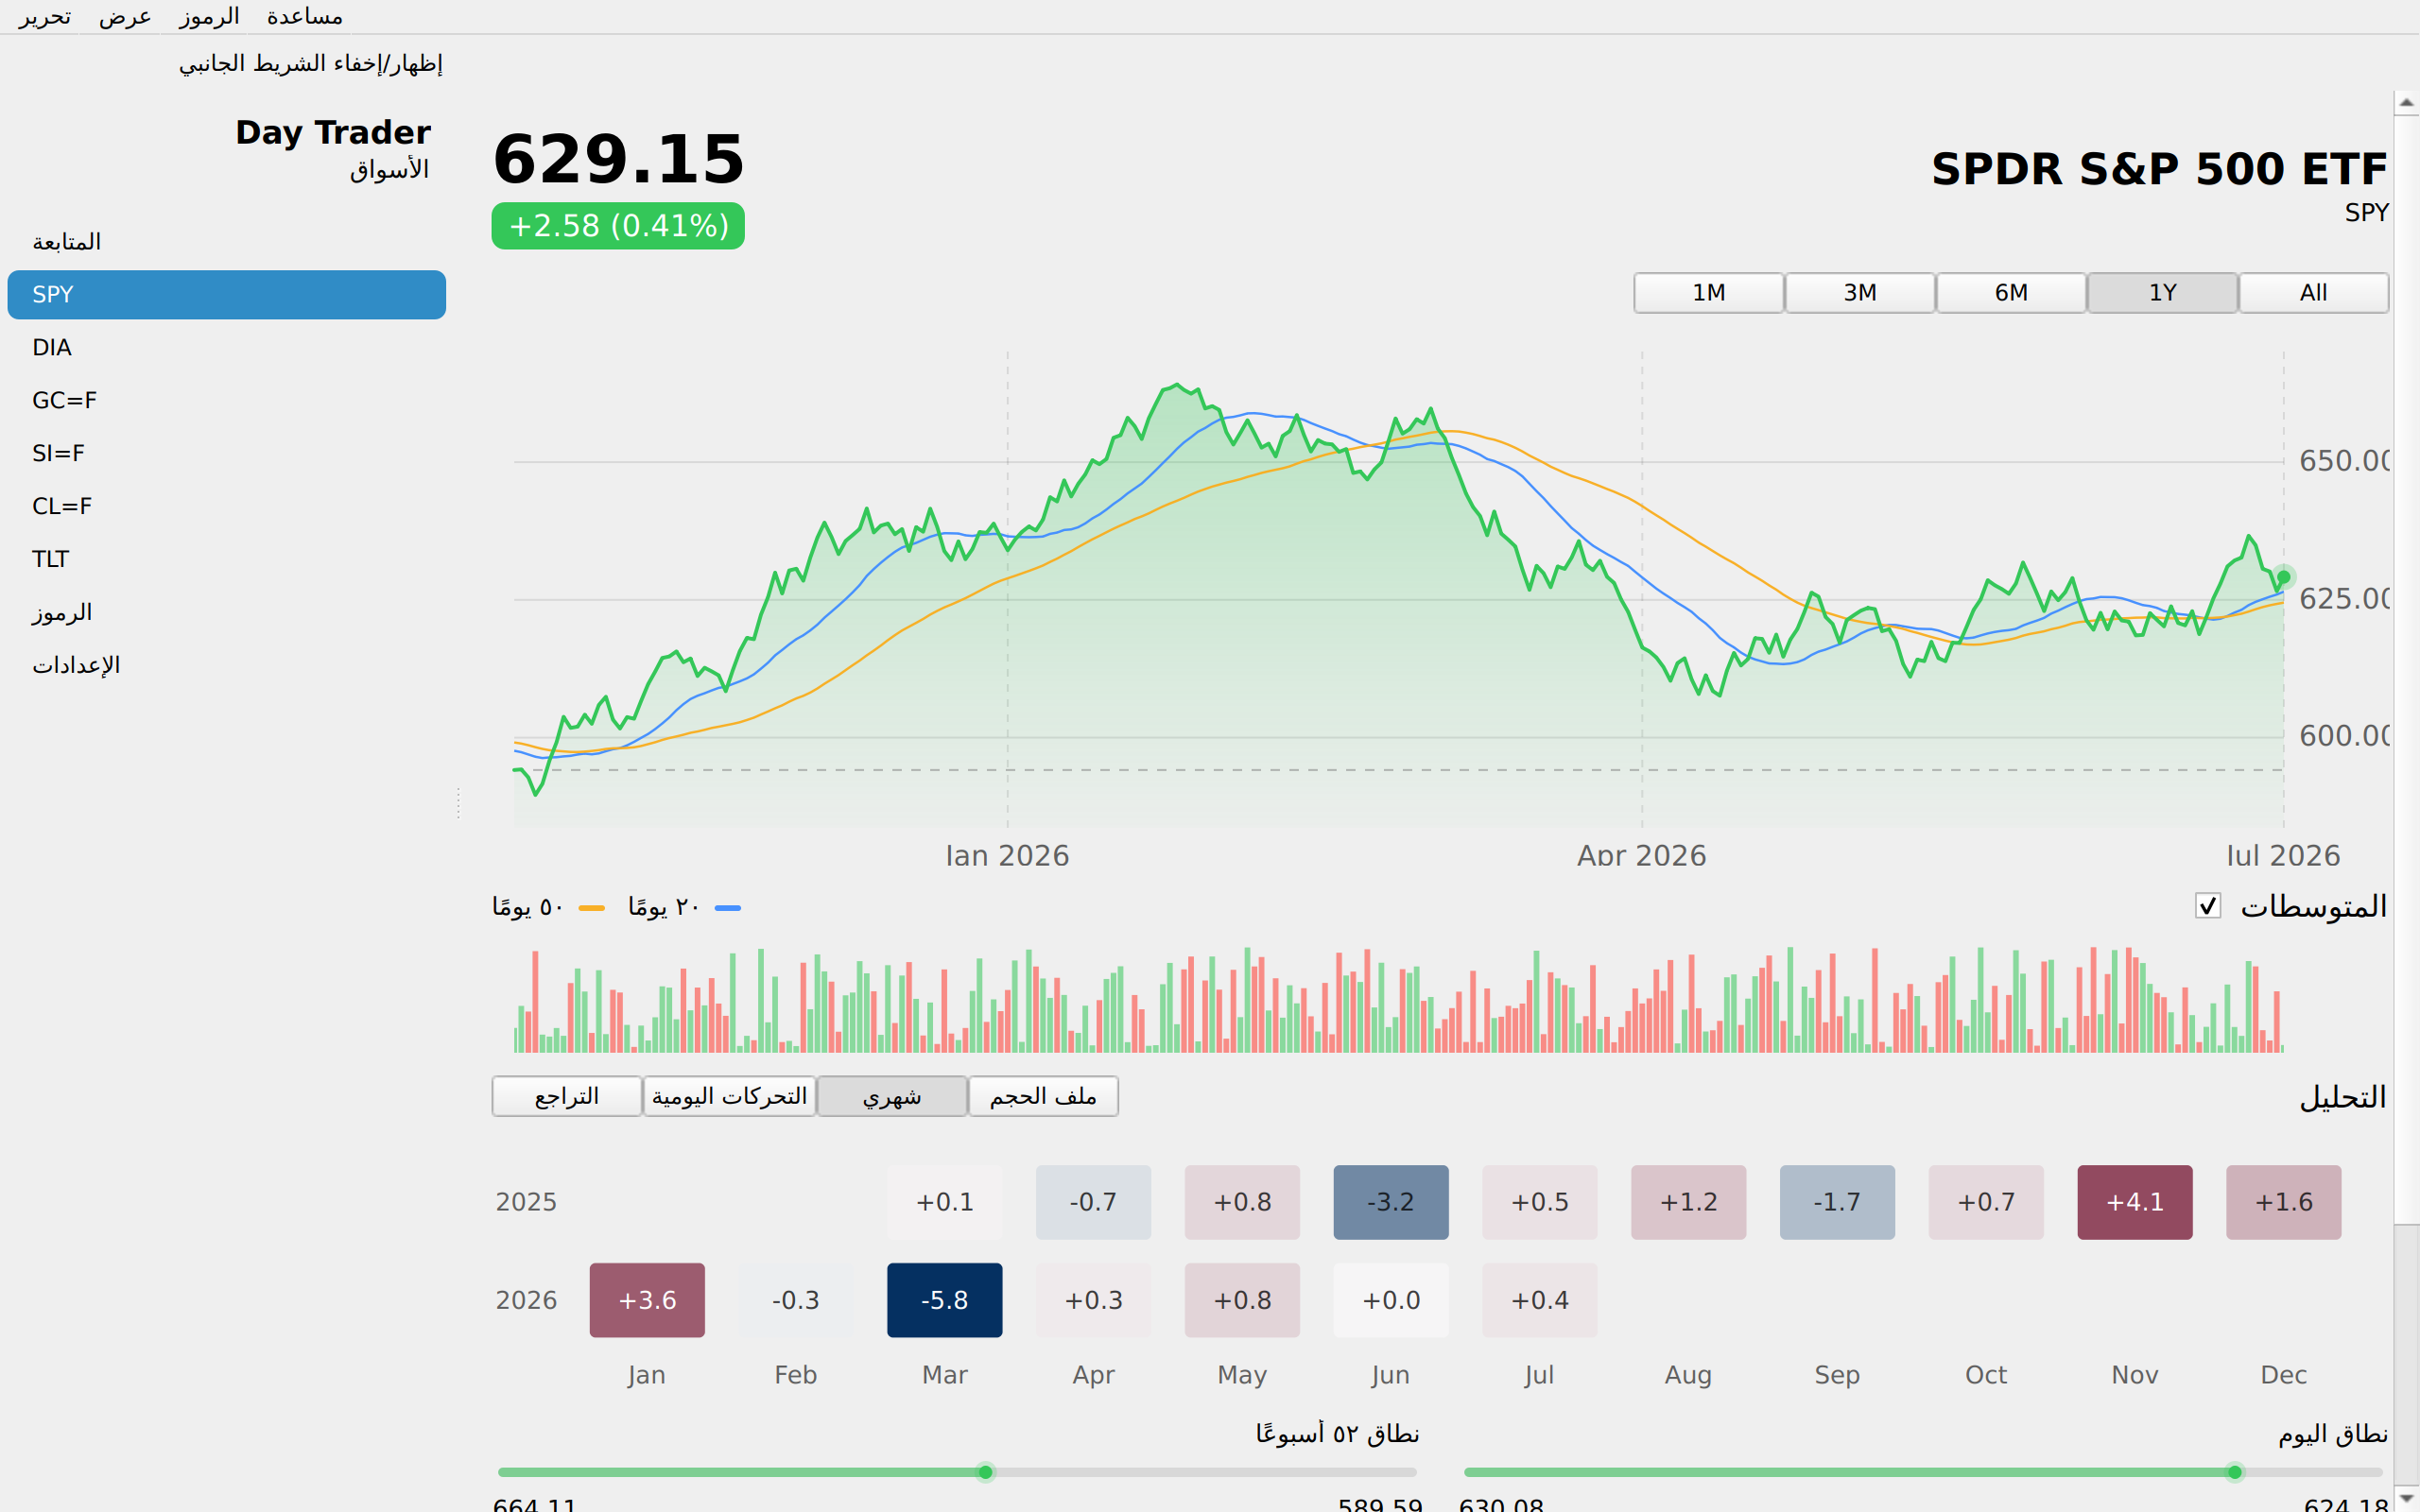The width and height of the screenshot is (2420, 1512).
Task: Open الرموز page in the sidebar
Action: click(x=227, y=613)
